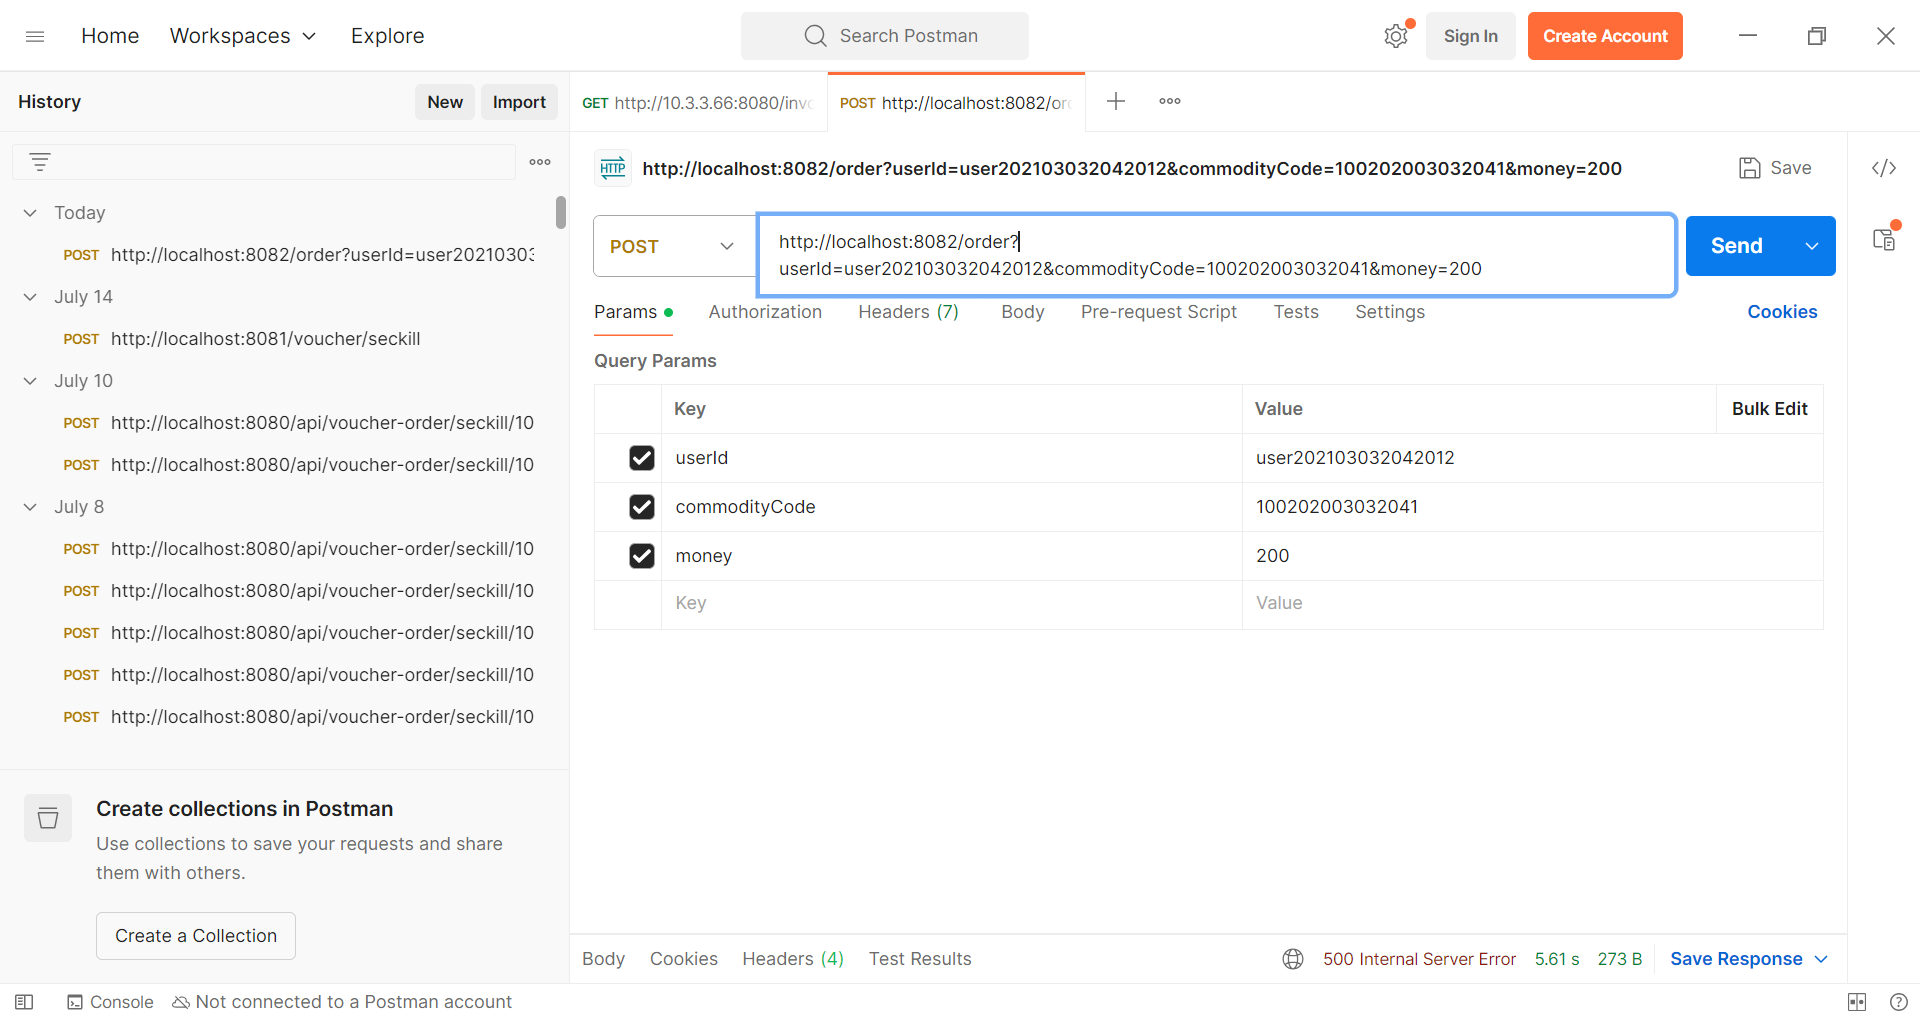Image resolution: width=1920 pixels, height=1020 pixels.
Task: Click Not connected to a Postman account
Action: (x=342, y=1002)
